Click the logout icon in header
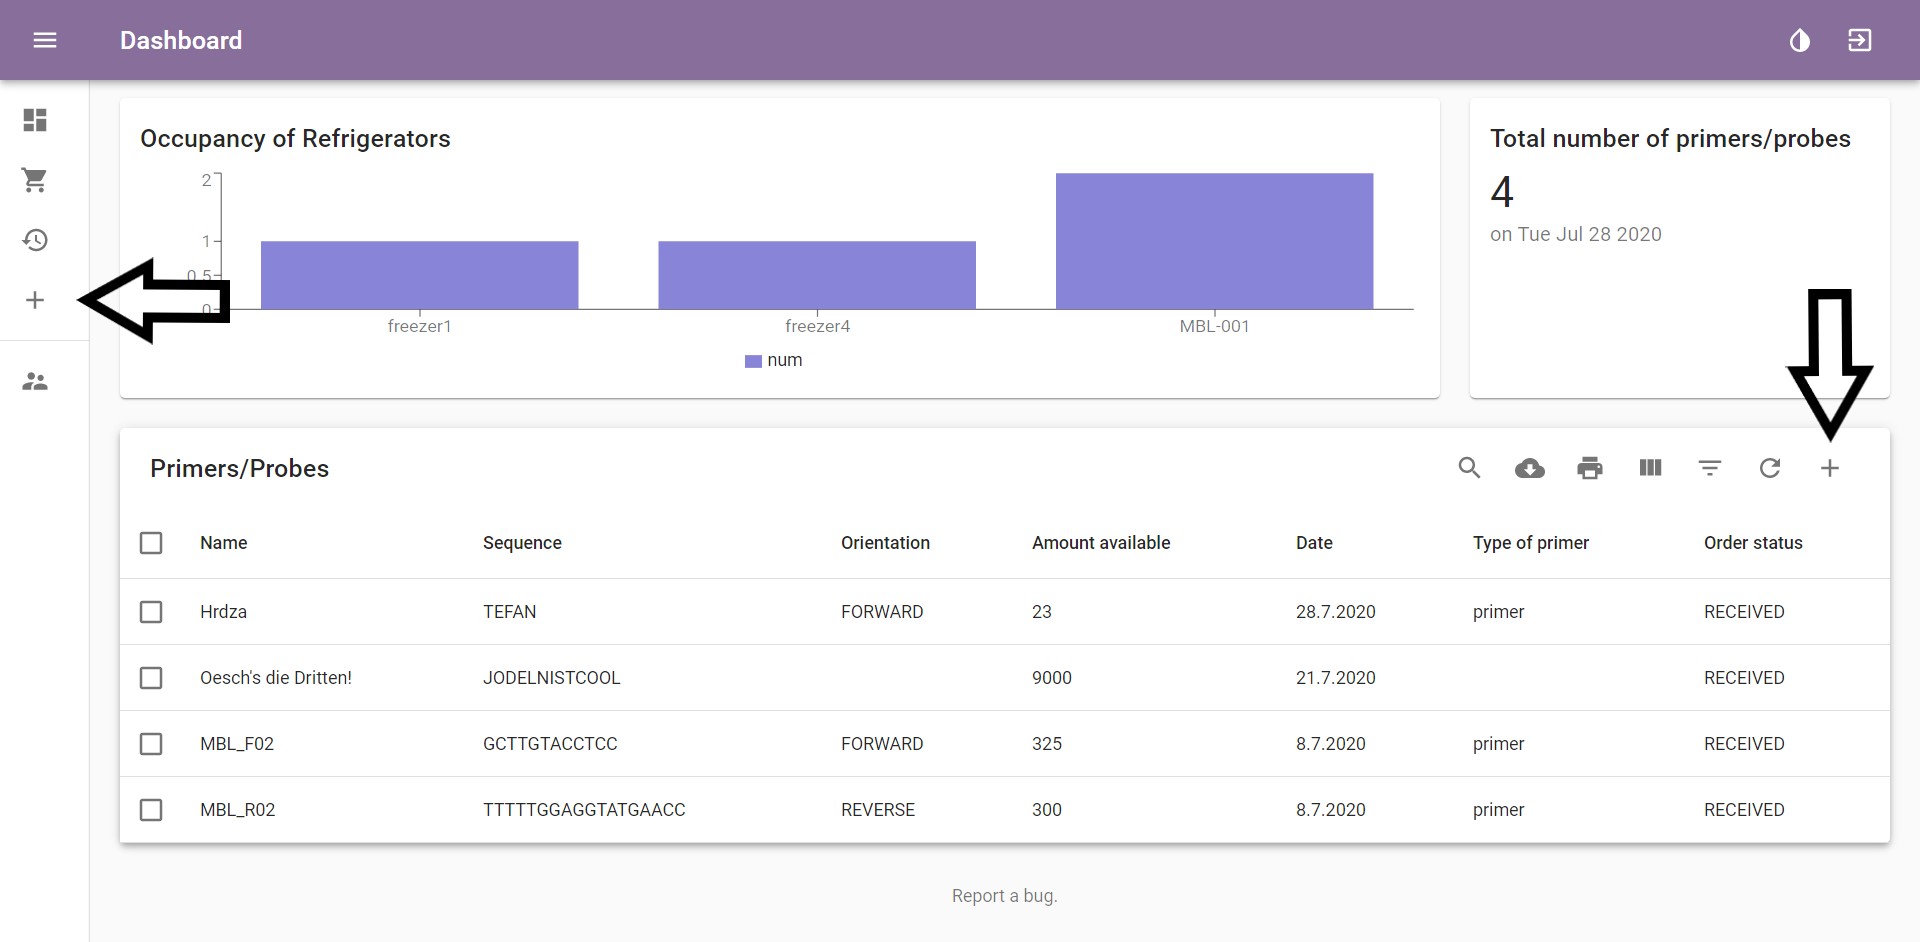This screenshot has height=942, width=1920. [1860, 40]
